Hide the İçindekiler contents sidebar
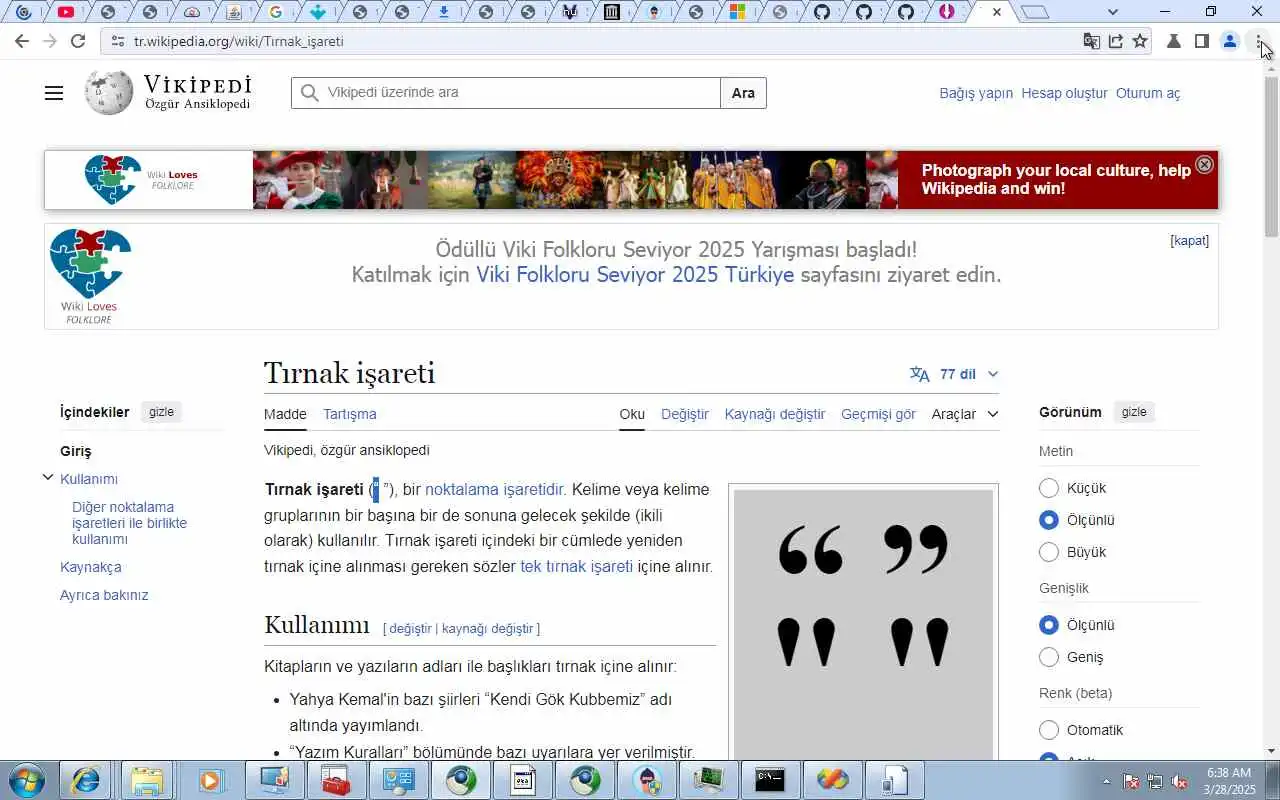Image resolution: width=1280 pixels, height=800 pixels. click(161, 412)
